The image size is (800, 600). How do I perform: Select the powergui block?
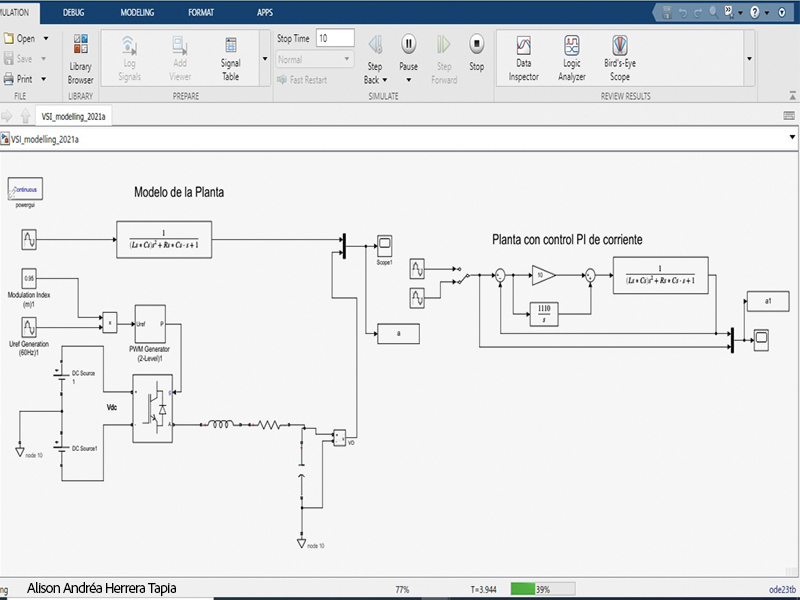[x=25, y=189]
